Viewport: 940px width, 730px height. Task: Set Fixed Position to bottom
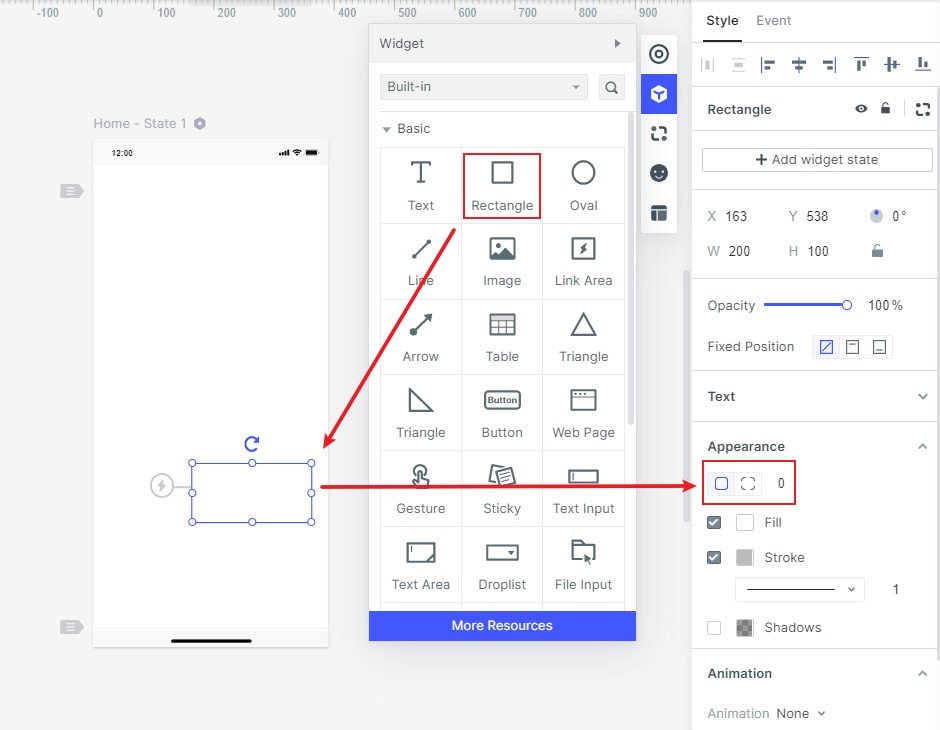click(x=879, y=346)
